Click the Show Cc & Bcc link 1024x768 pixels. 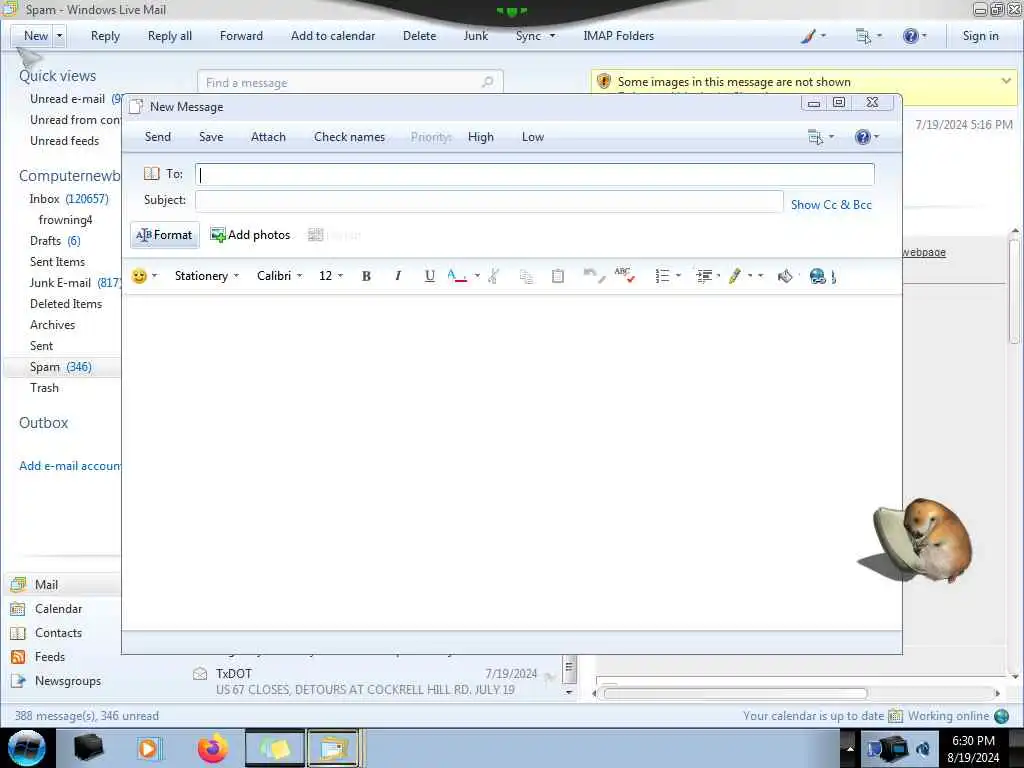tap(831, 205)
